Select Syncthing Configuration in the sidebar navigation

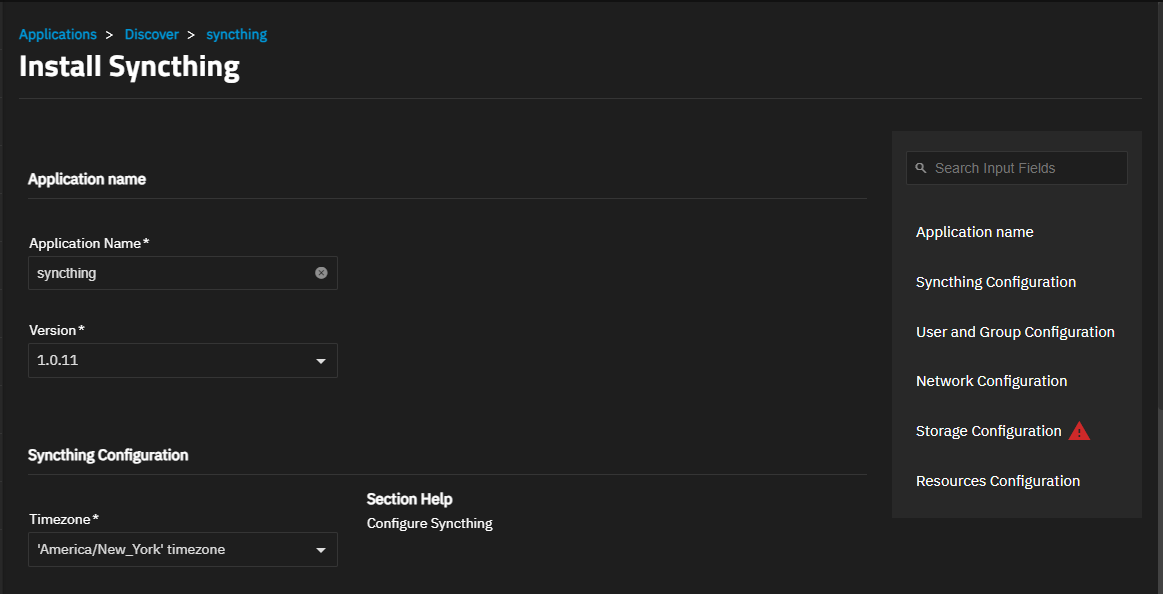pos(996,282)
